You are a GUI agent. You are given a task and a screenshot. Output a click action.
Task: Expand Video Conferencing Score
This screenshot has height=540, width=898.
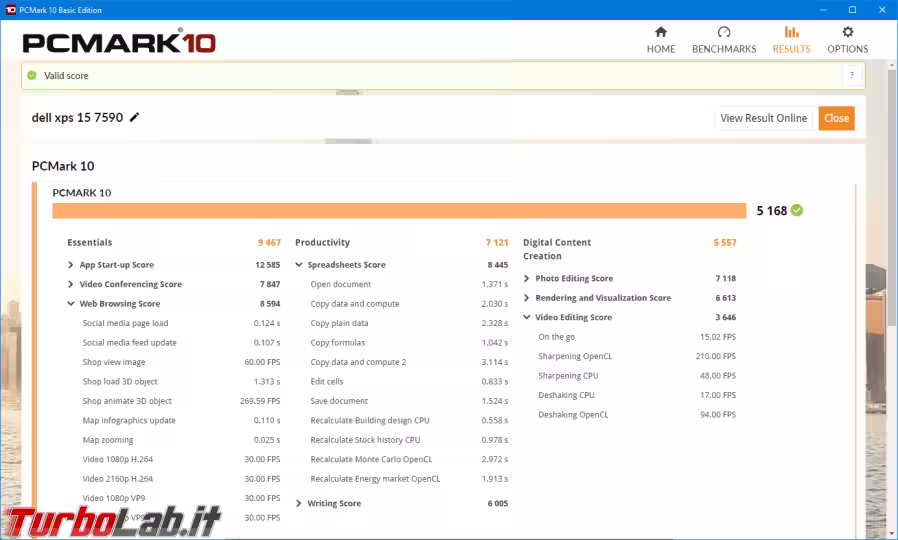(x=70, y=285)
